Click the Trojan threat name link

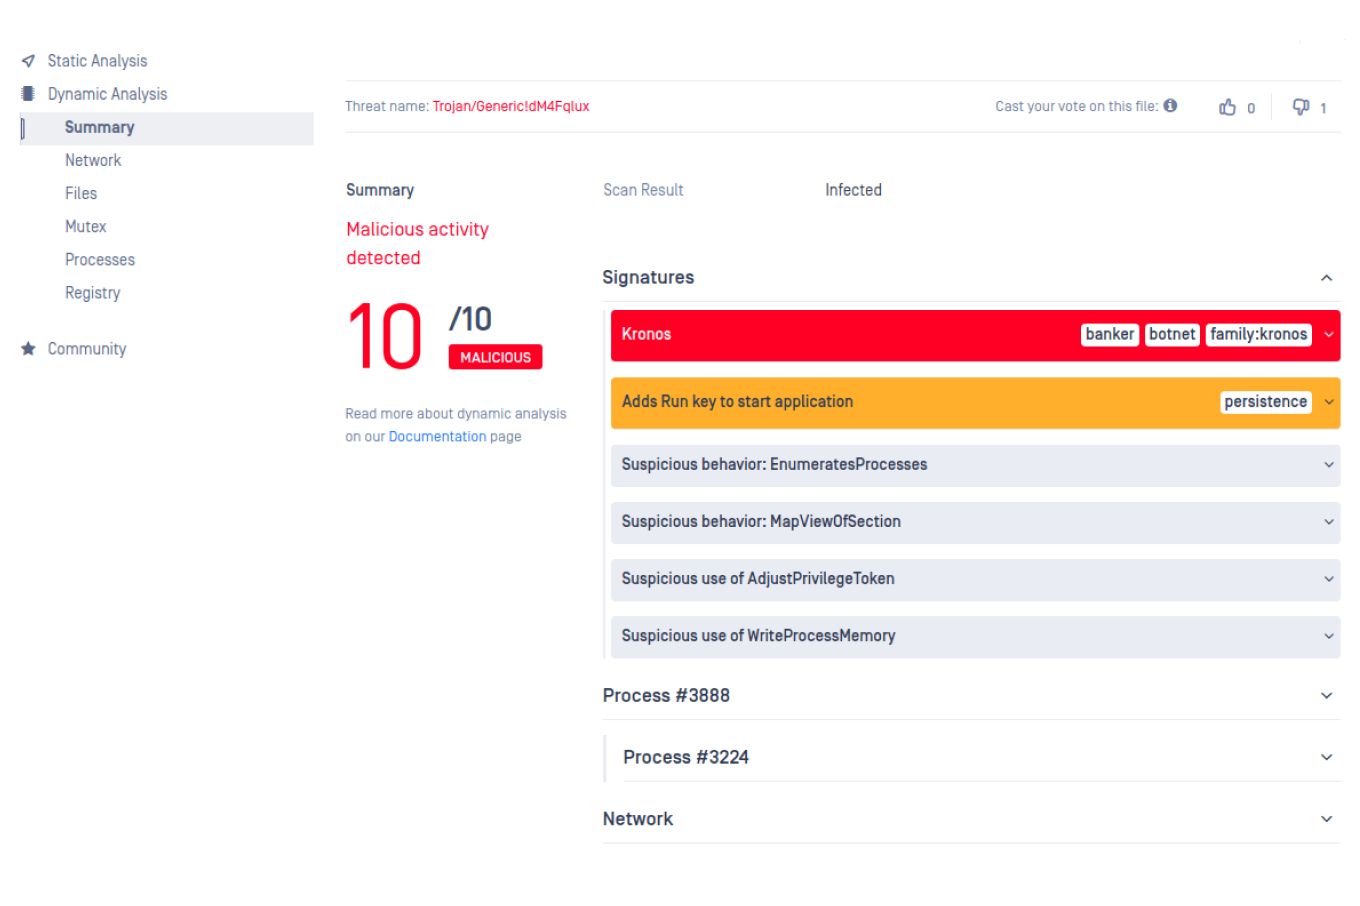510,107
